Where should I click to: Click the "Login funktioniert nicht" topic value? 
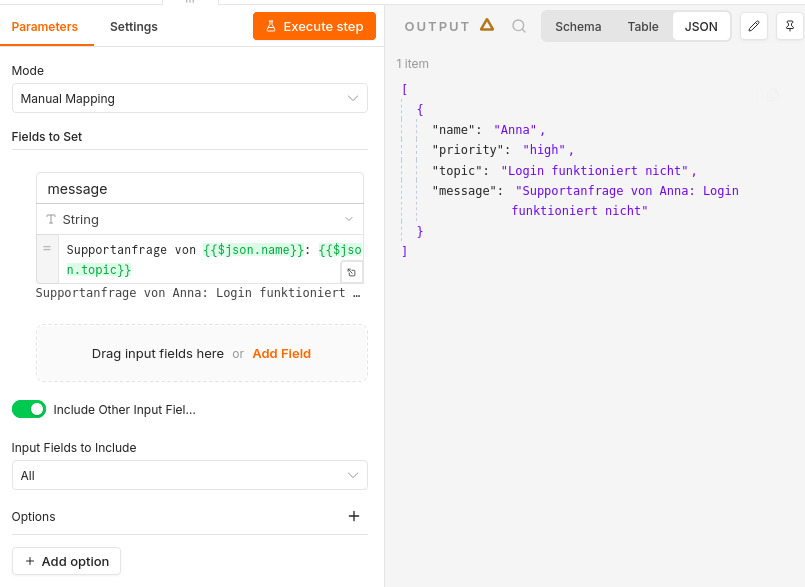pyautogui.click(x=595, y=171)
